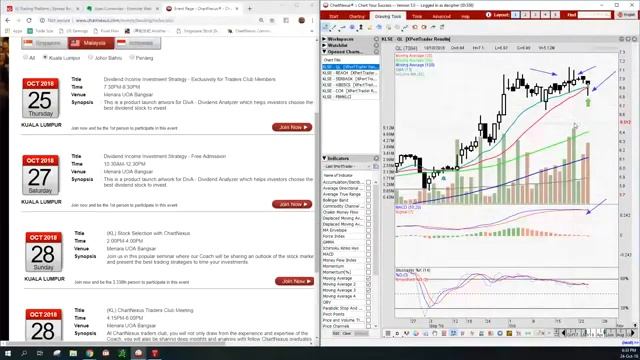Open the Help tab in ChartNexus
Image resolution: width=640 pixels, height=360 pixels.
pos(465,16)
